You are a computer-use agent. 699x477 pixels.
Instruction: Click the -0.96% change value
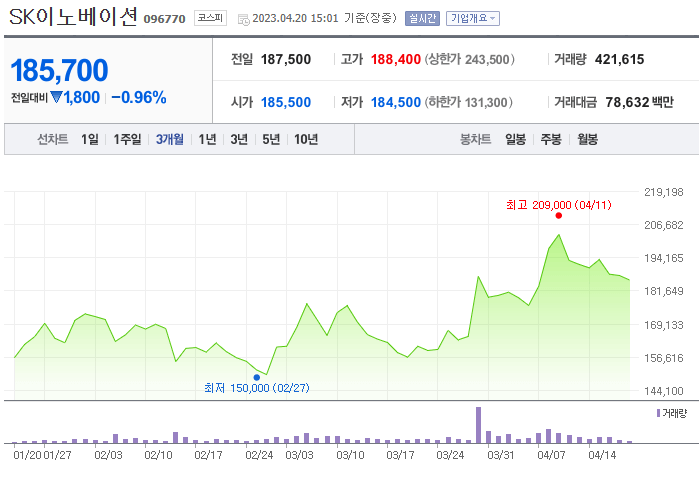(x=139, y=97)
